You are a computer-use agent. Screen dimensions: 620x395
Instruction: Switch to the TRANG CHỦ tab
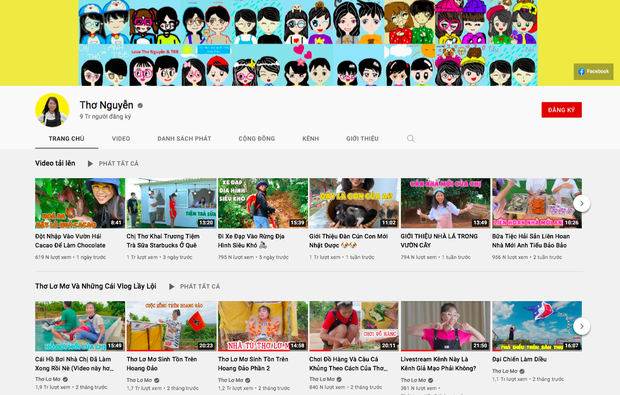66,138
